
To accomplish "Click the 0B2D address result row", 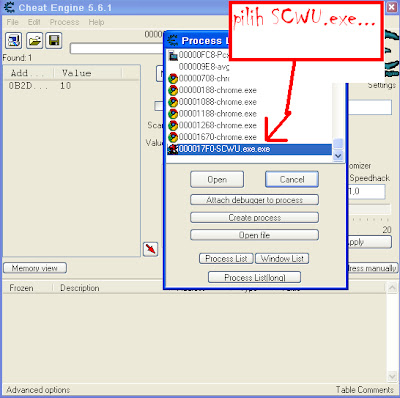I will pyautogui.click(x=72, y=86).
